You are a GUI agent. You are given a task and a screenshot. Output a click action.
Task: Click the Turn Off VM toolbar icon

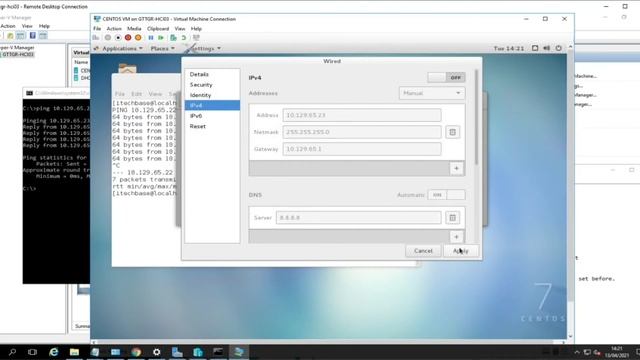pyautogui.click(x=118, y=38)
